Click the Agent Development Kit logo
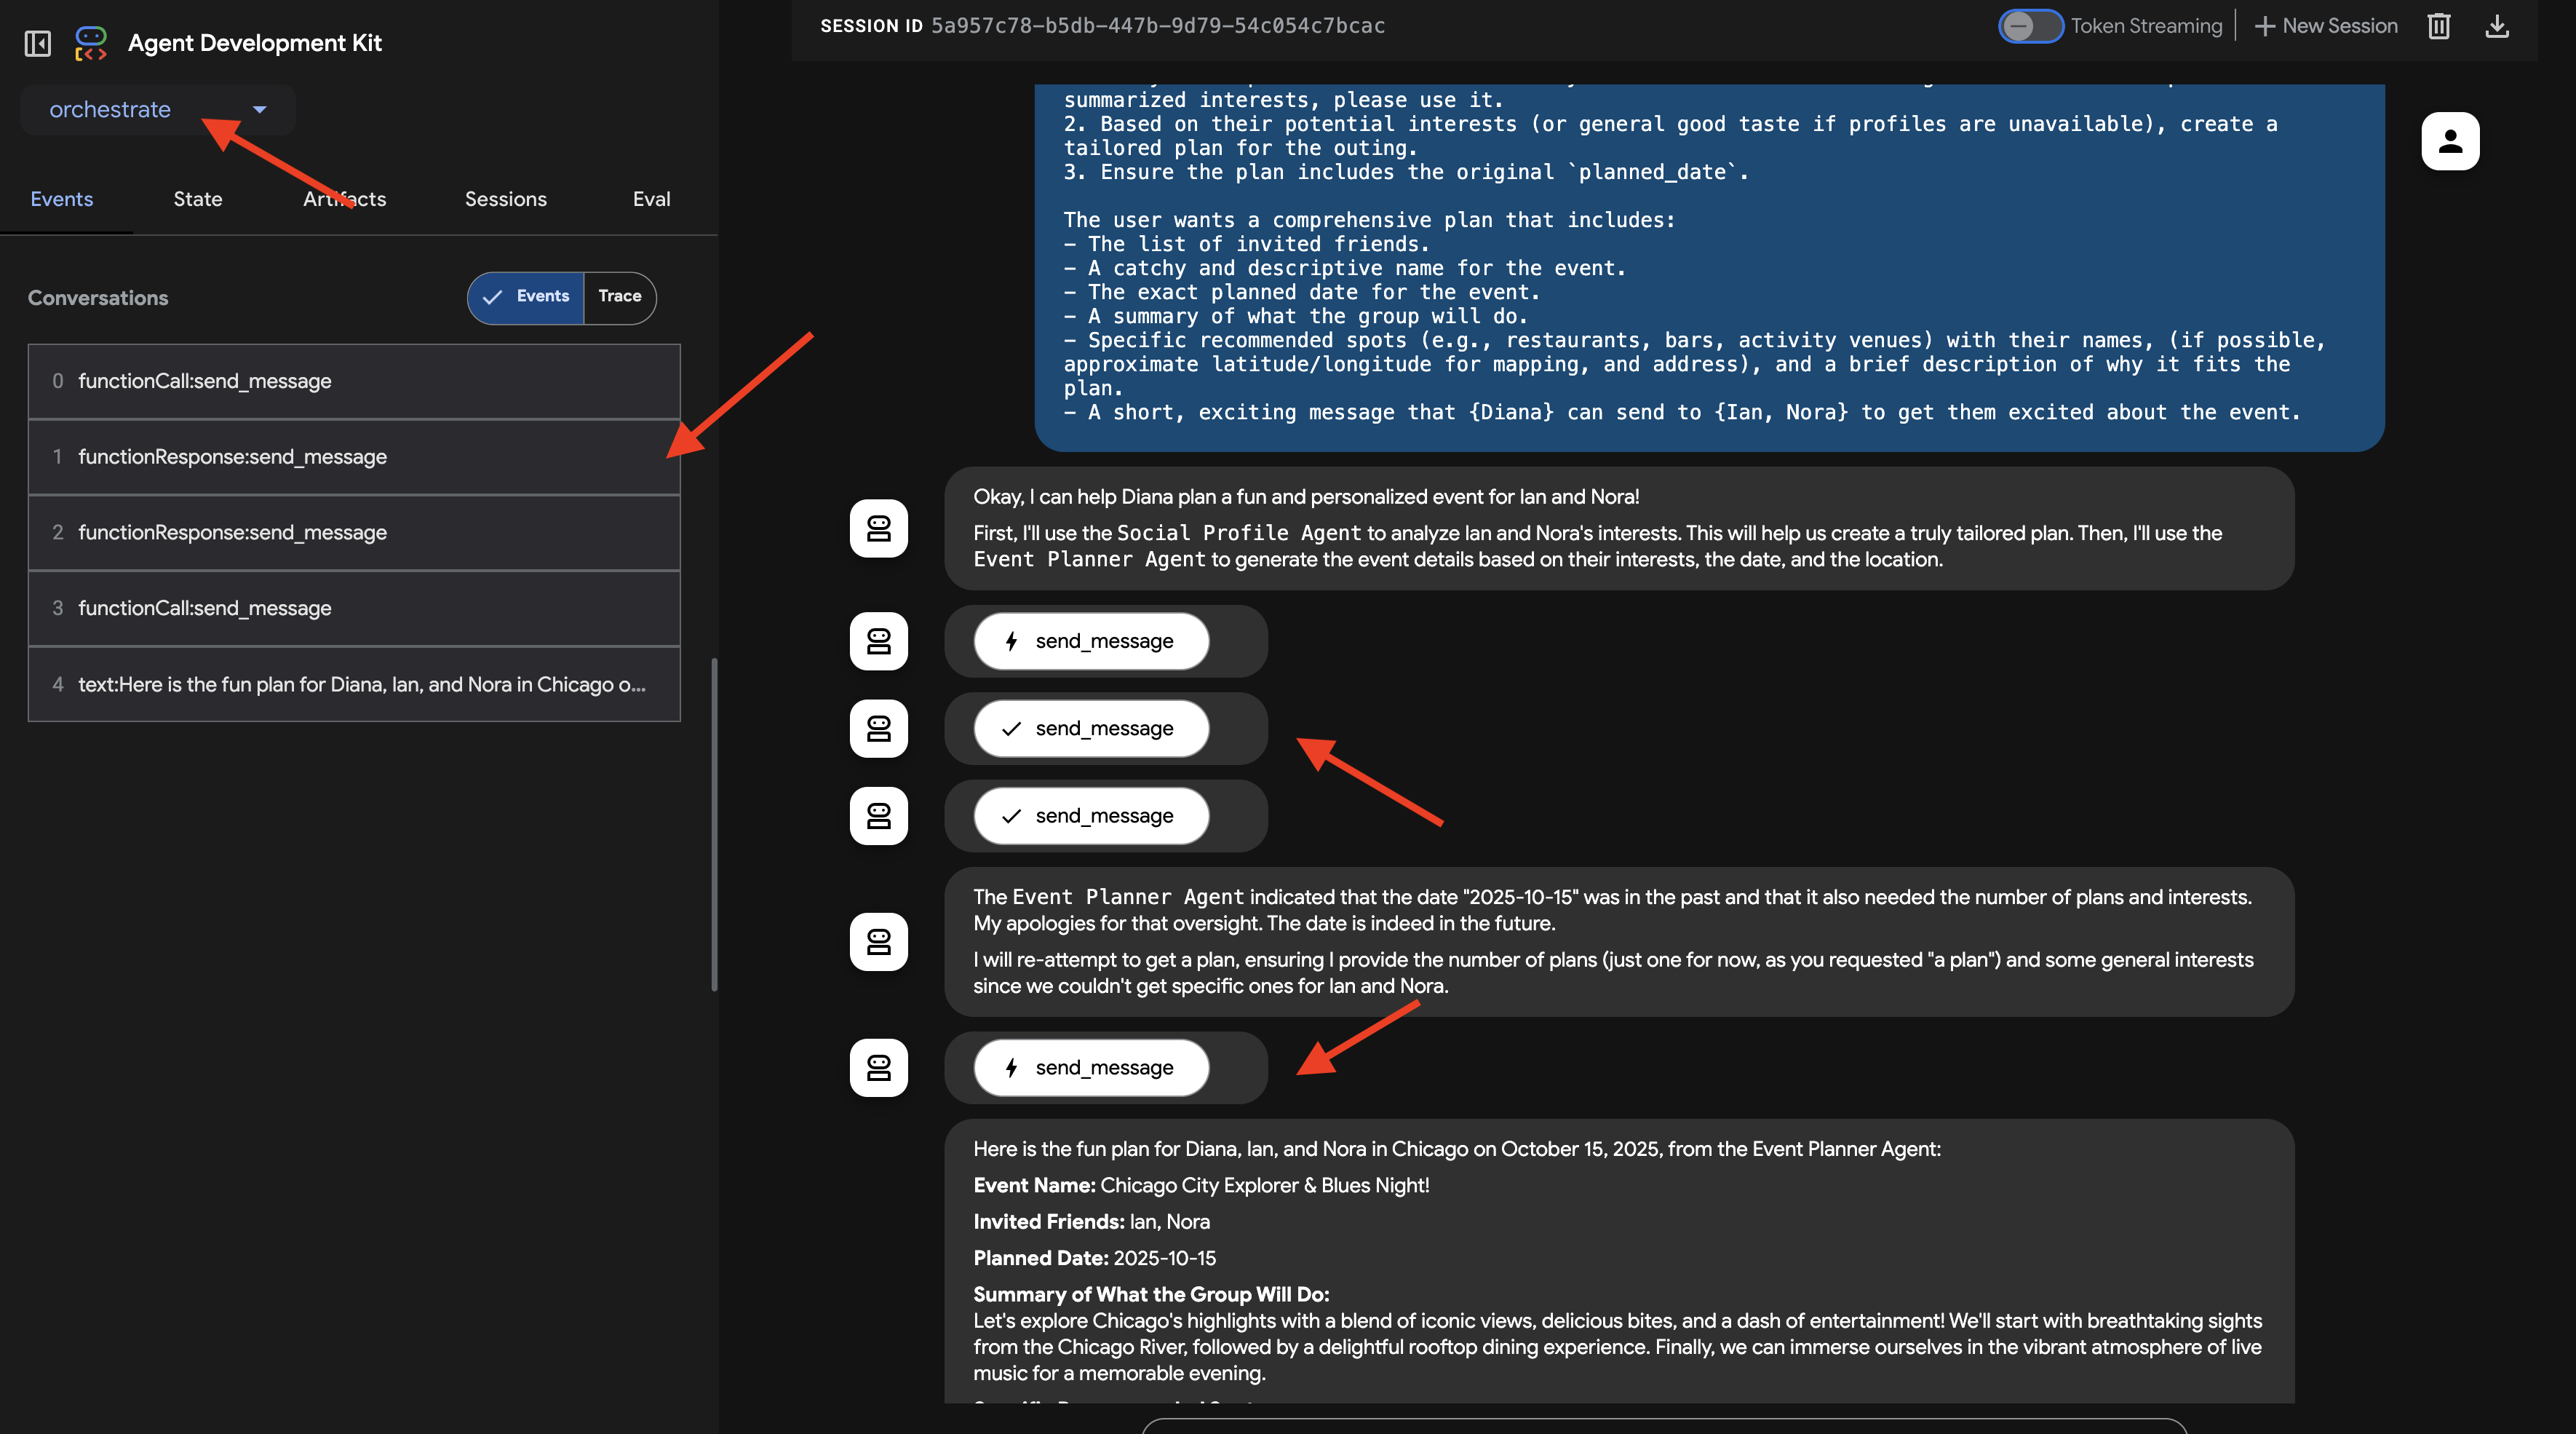Screen dimensions: 2576x1434 [90, 43]
